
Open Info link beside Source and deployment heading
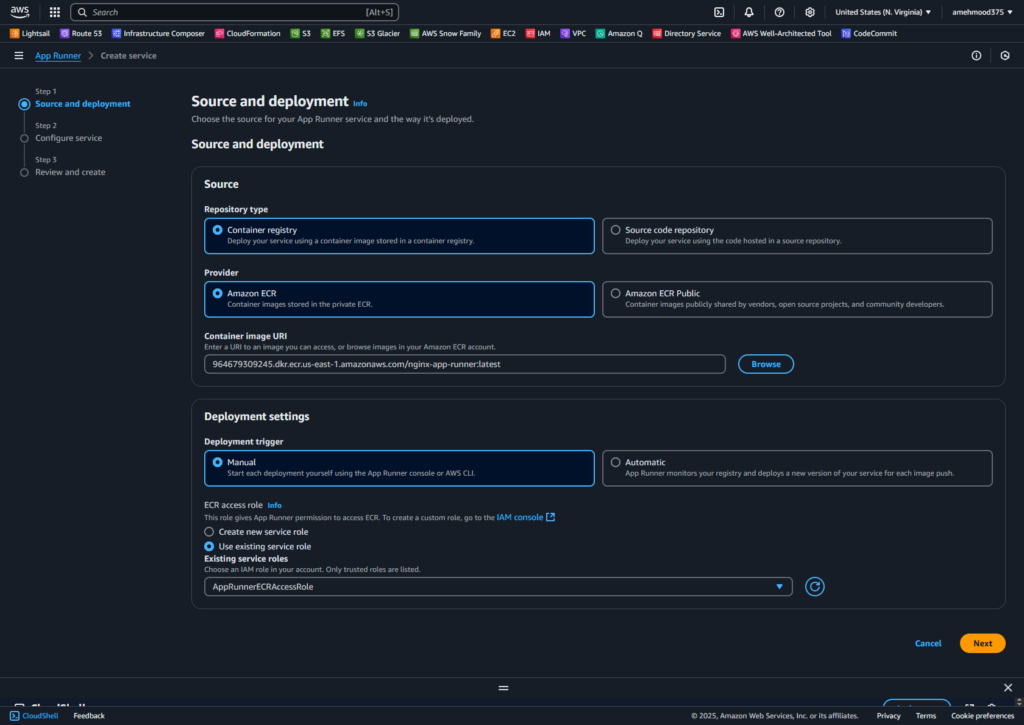tap(360, 103)
